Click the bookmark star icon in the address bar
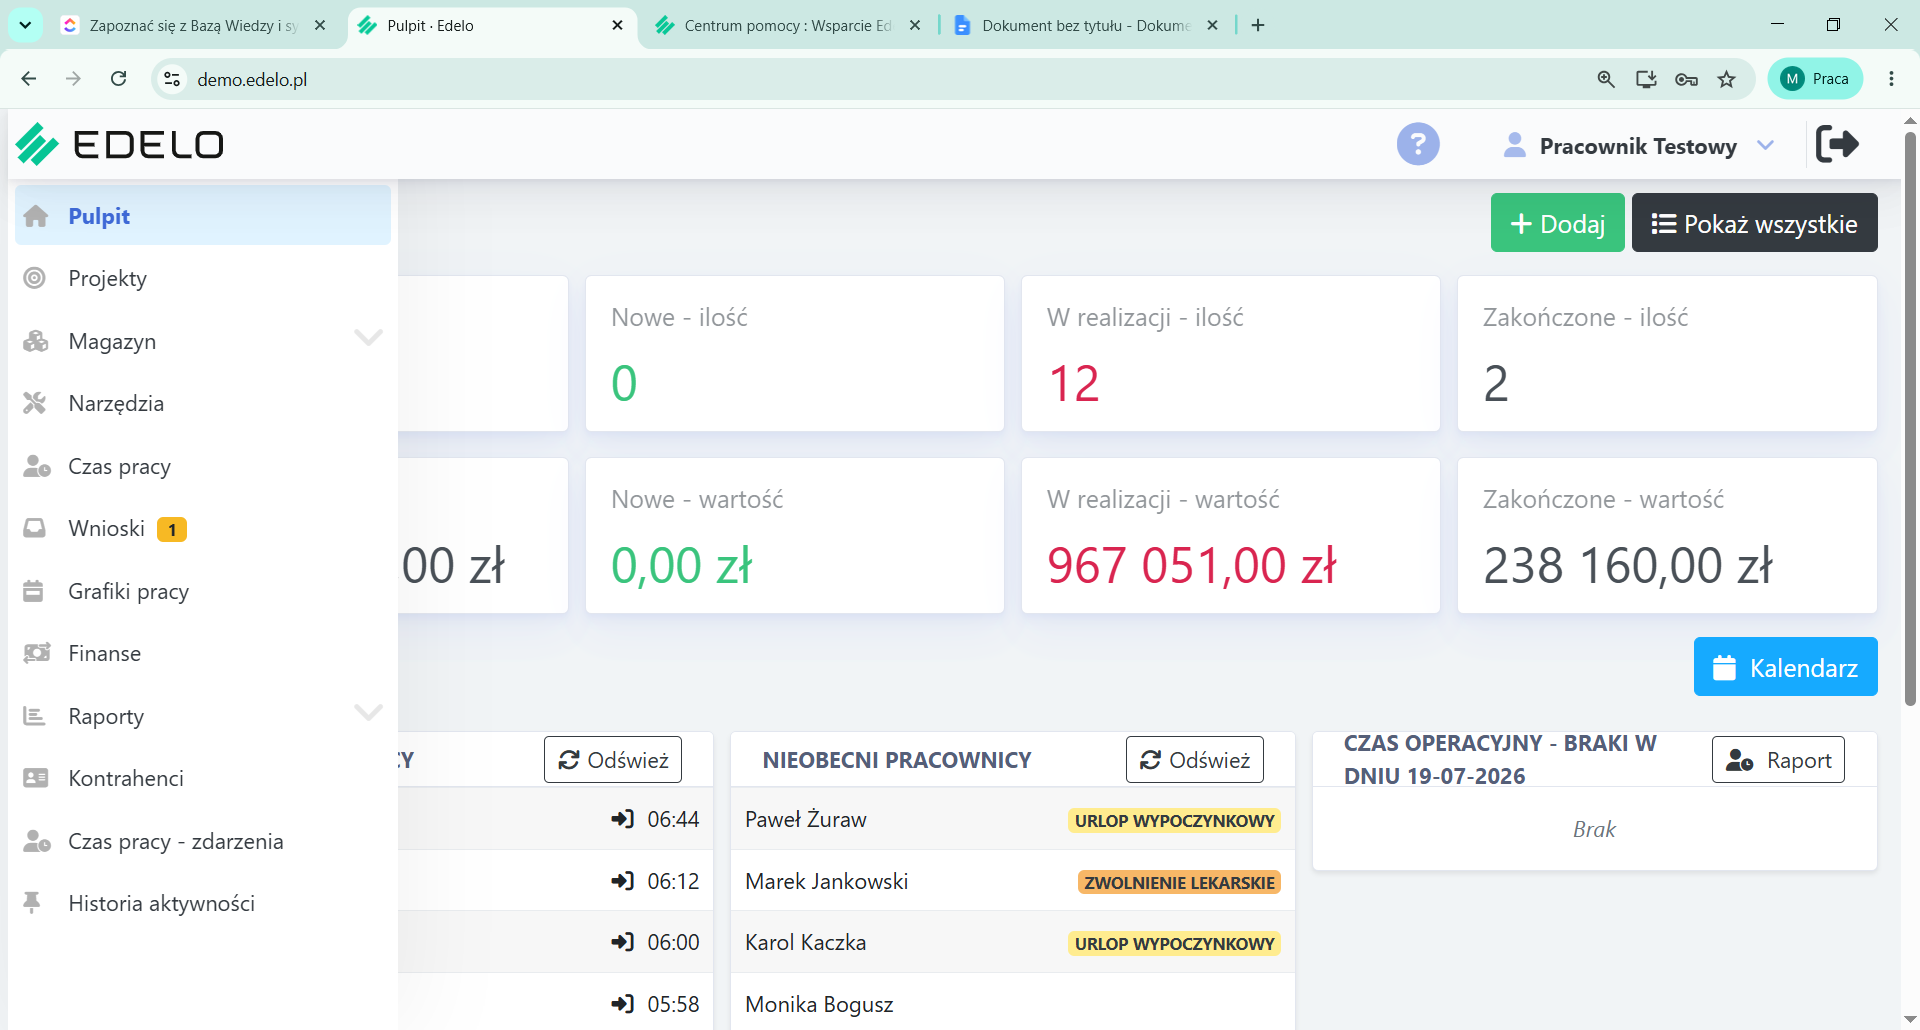This screenshot has height=1030, width=1920. (1726, 79)
